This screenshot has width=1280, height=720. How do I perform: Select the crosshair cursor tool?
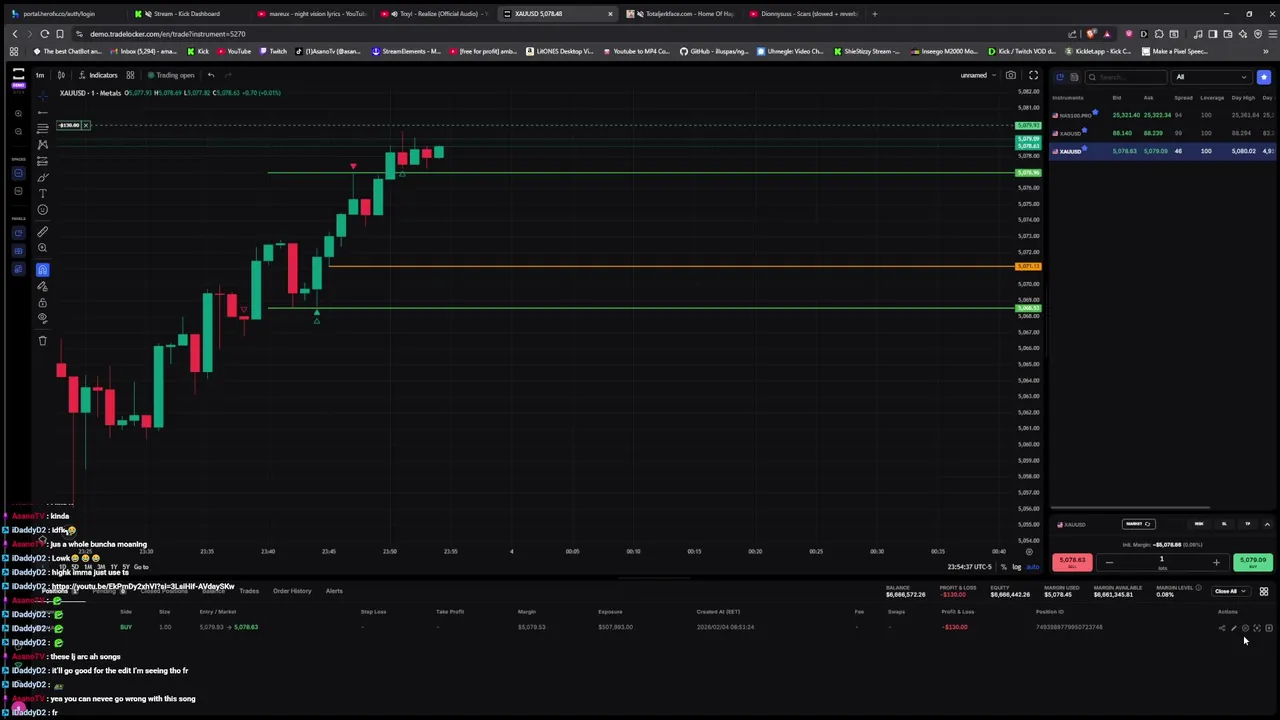click(x=42, y=95)
